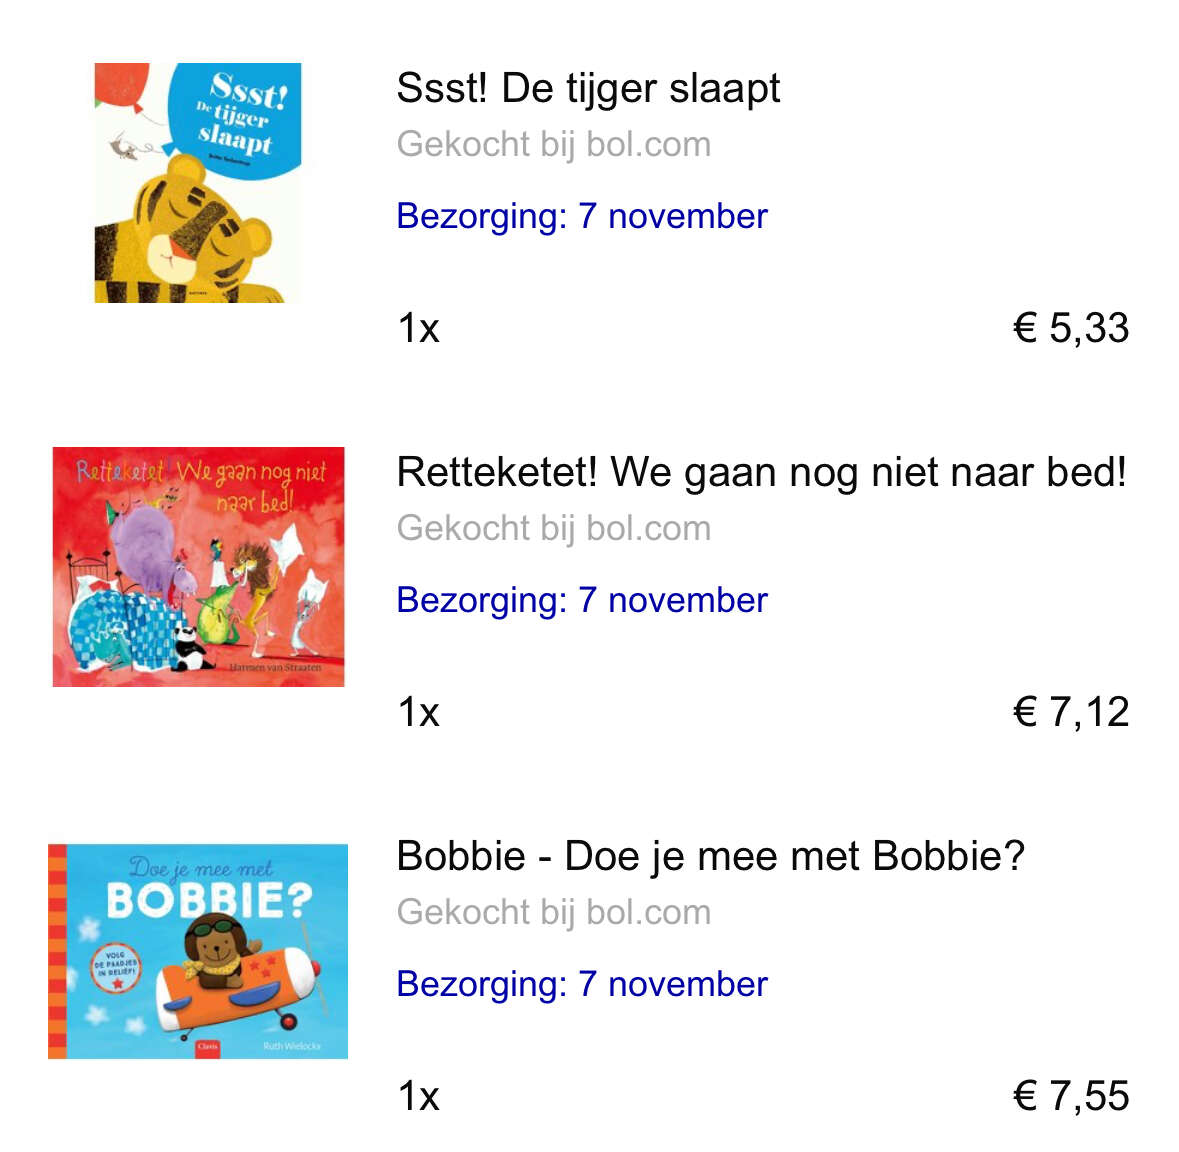Click Gekocht bij bol.com under tijger book

(553, 144)
